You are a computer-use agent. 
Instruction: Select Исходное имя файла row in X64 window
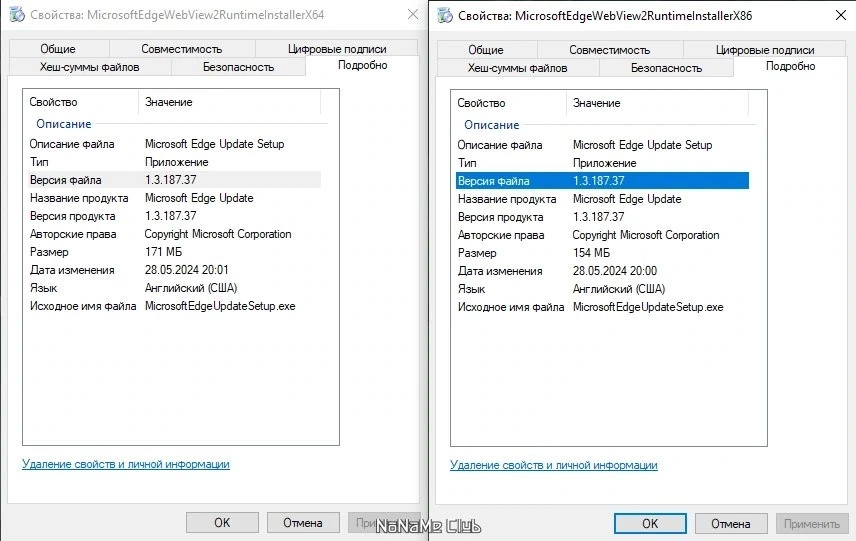point(174,306)
